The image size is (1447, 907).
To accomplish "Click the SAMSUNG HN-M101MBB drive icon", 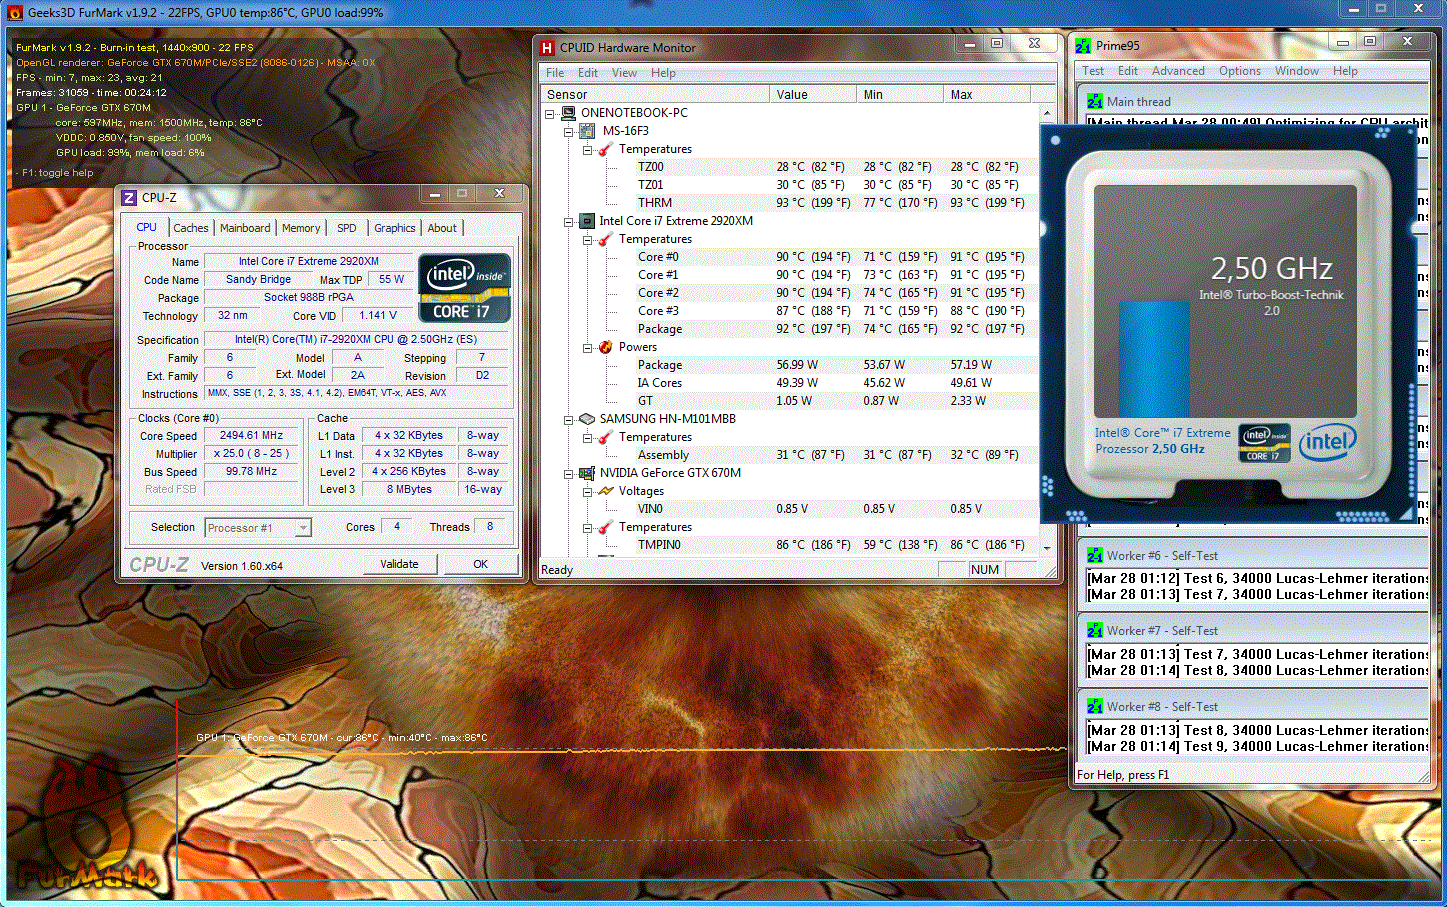I will click(x=587, y=419).
